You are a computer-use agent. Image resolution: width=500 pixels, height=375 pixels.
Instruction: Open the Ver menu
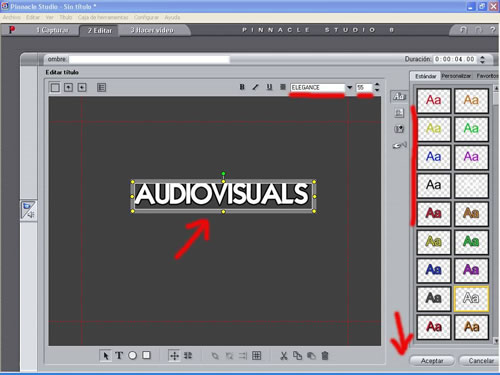click(50, 17)
